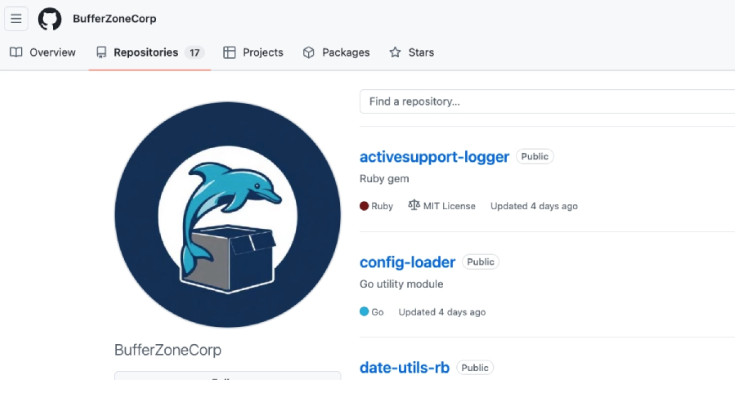Screen dimensions: 754x395
Task: Open the activesupport-logger repository
Action: [x=434, y=157]
